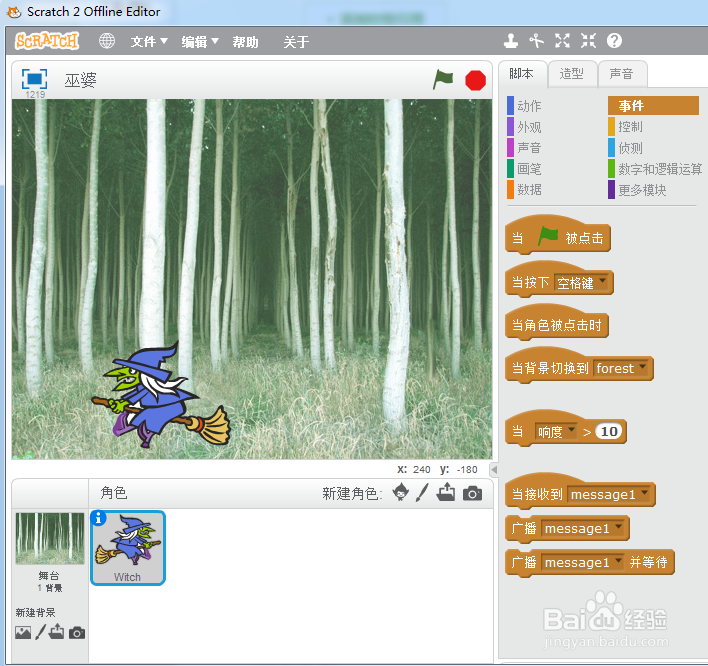Select the stage backdrop thumbnail
Screen dimensions: 708x666
coord(50,538)
